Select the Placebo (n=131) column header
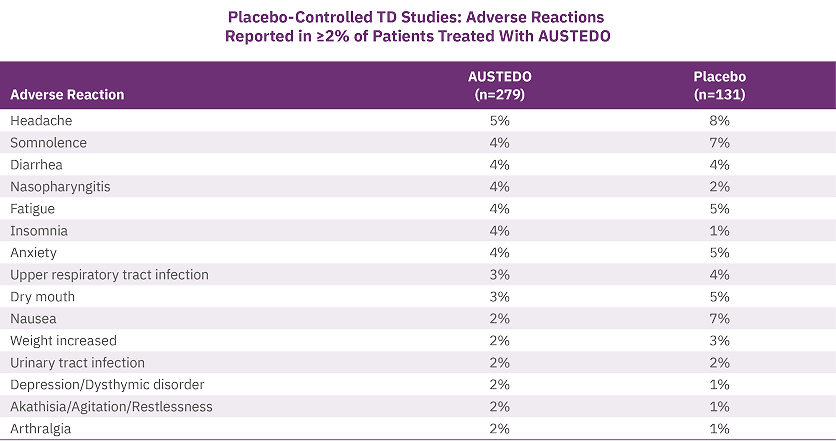This screenshot has height=441, width=836. click(x=719, y=85)
